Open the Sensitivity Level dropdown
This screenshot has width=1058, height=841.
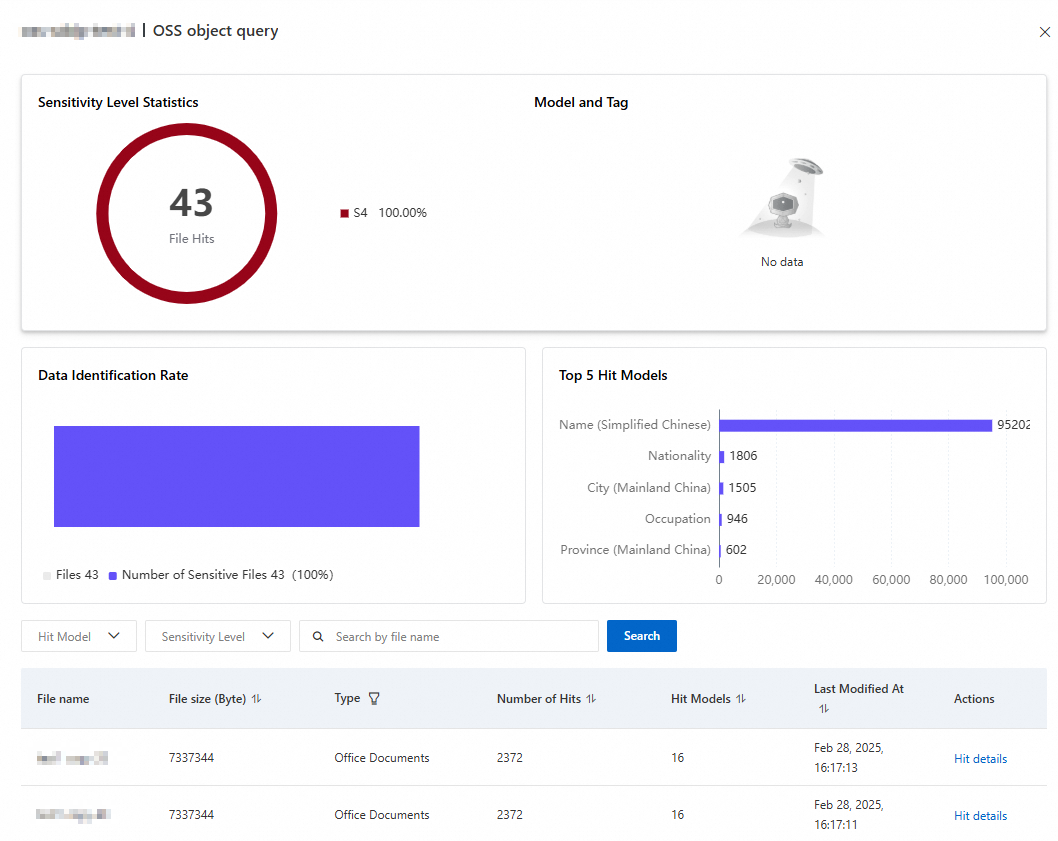click(x=218, y=636)
